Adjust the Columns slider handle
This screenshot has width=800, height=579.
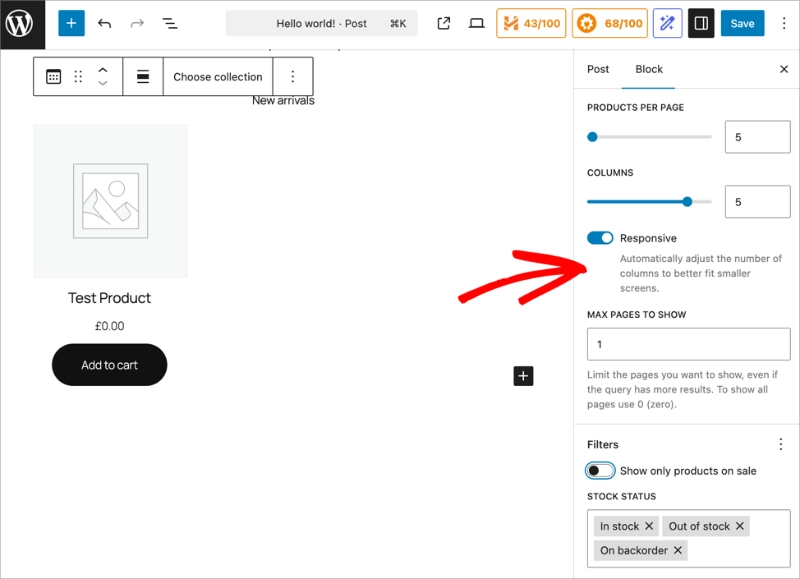[x=687, y=202]
